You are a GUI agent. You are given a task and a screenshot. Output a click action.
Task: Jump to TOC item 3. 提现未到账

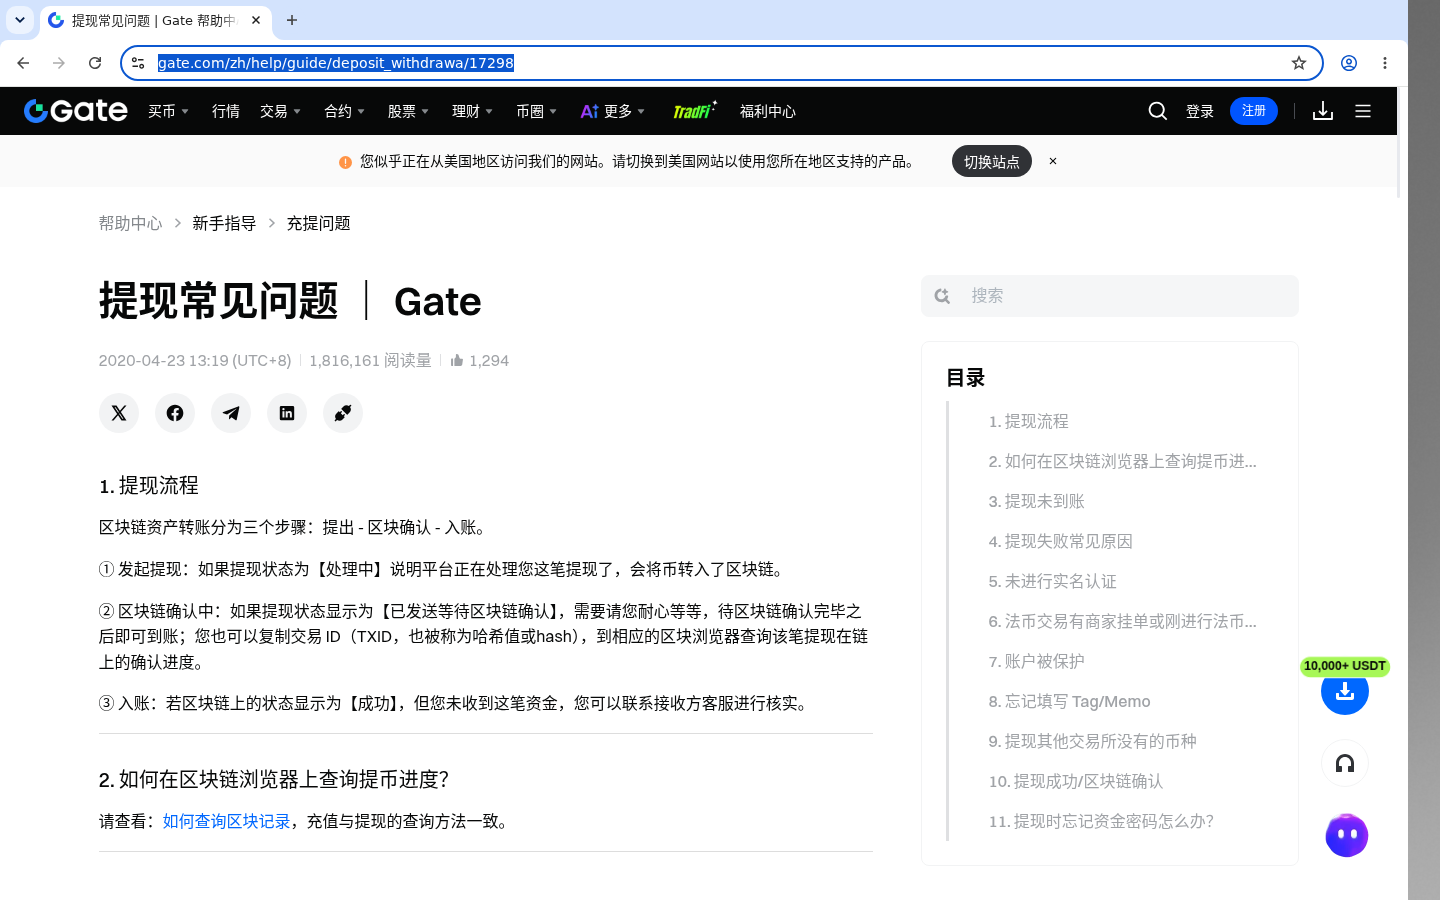coord(1036,501)
